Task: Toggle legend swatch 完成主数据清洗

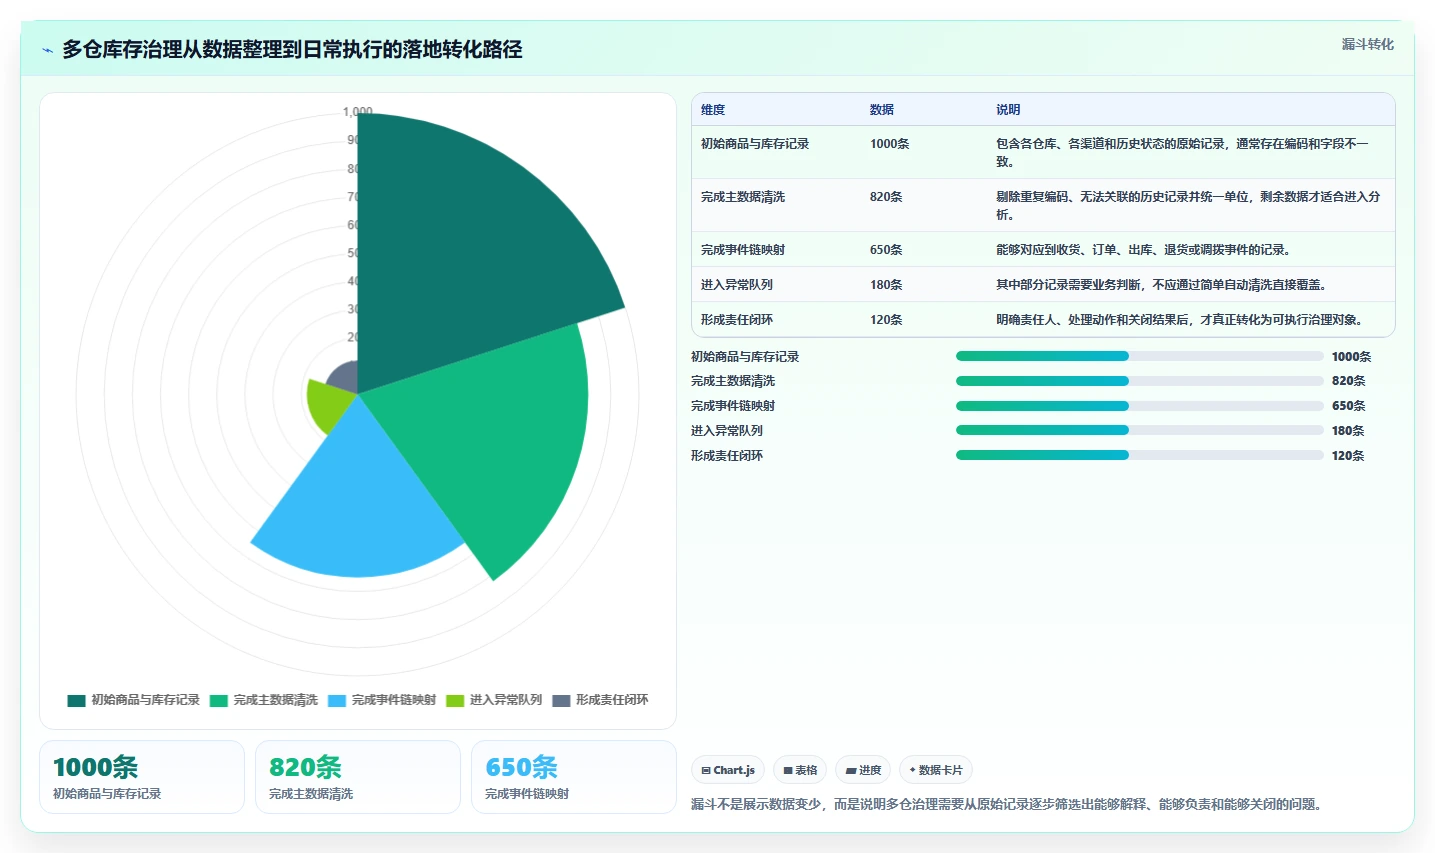Action: (219, 700)
